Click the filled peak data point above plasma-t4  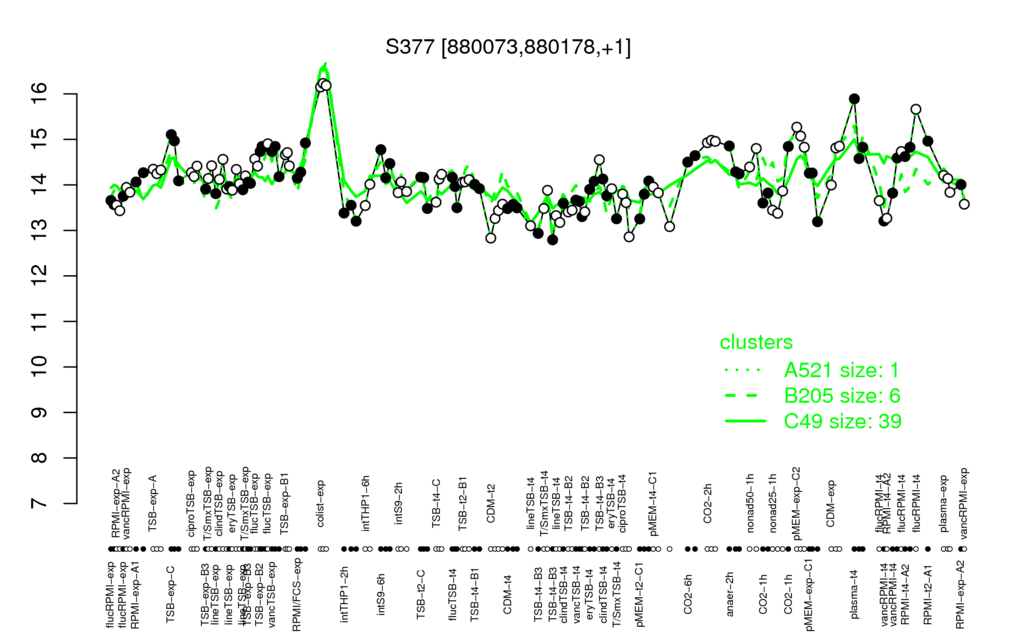point(854,99)
